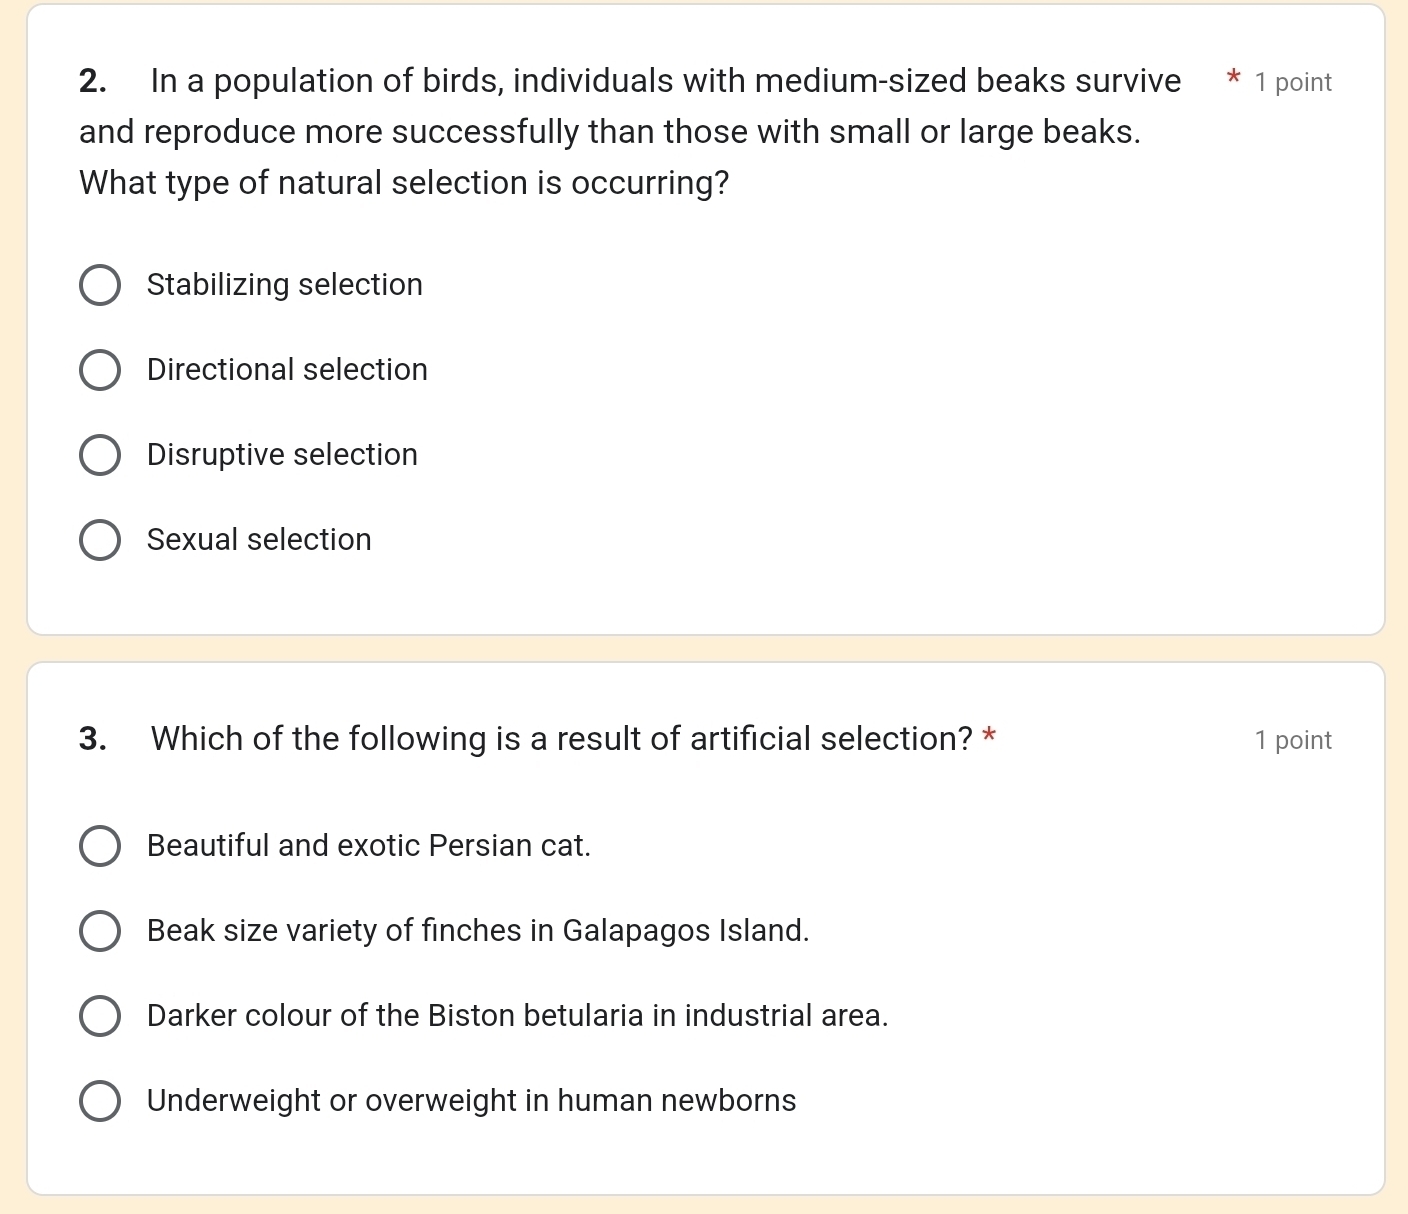Click the "Underweight or overweight" answer text
Image resolution: width=1408 pixels, height=1214 pixels.
pyautogui.click(x=471, y=1101)
